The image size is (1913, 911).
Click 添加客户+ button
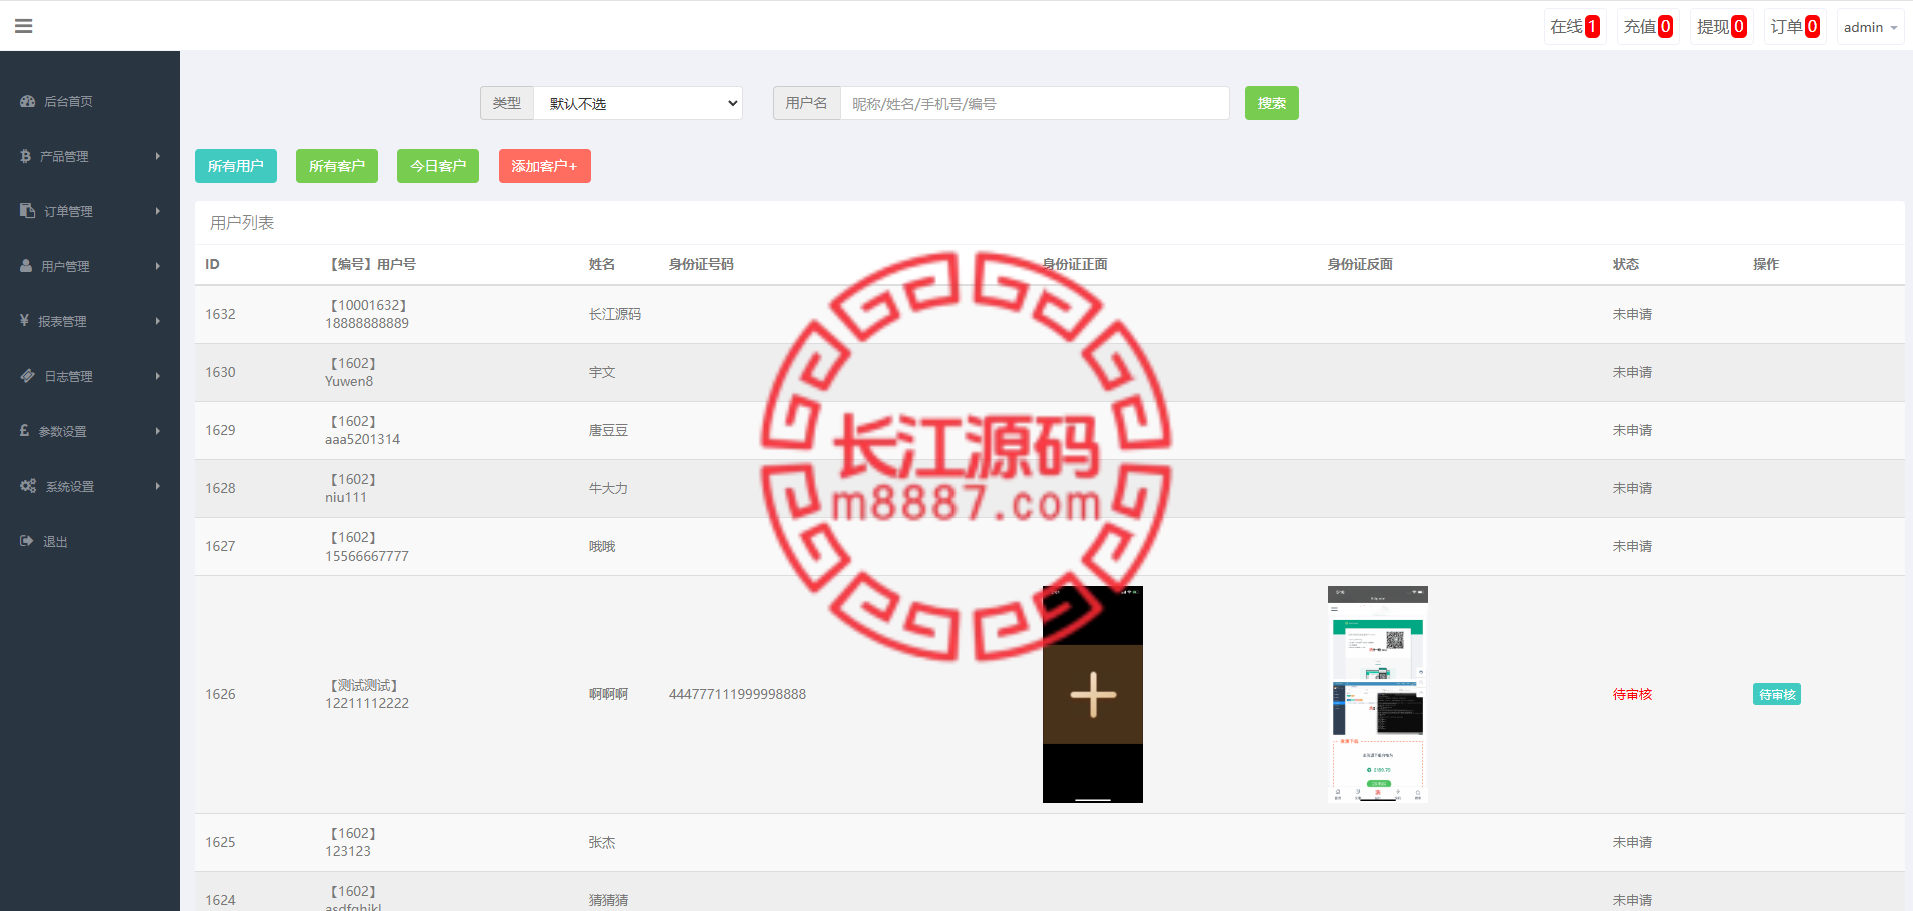(545, 166)
